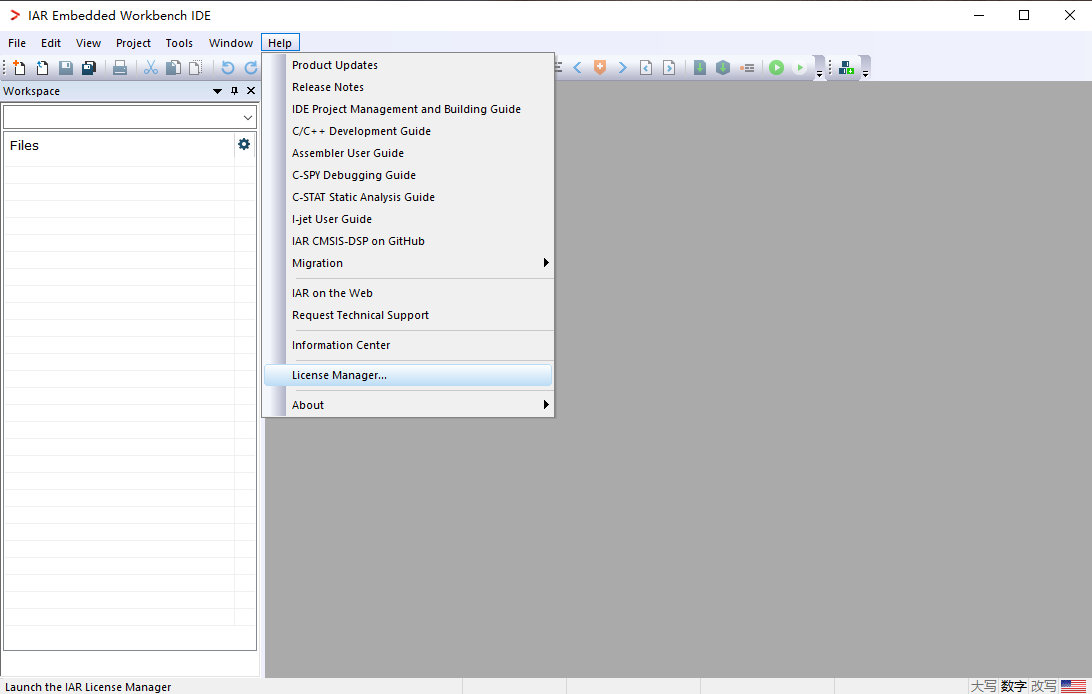The height and width of the screenshot is (694, 1092).
Task: Click the 大写 caps lock status indicator
Action: coord(983,686)
